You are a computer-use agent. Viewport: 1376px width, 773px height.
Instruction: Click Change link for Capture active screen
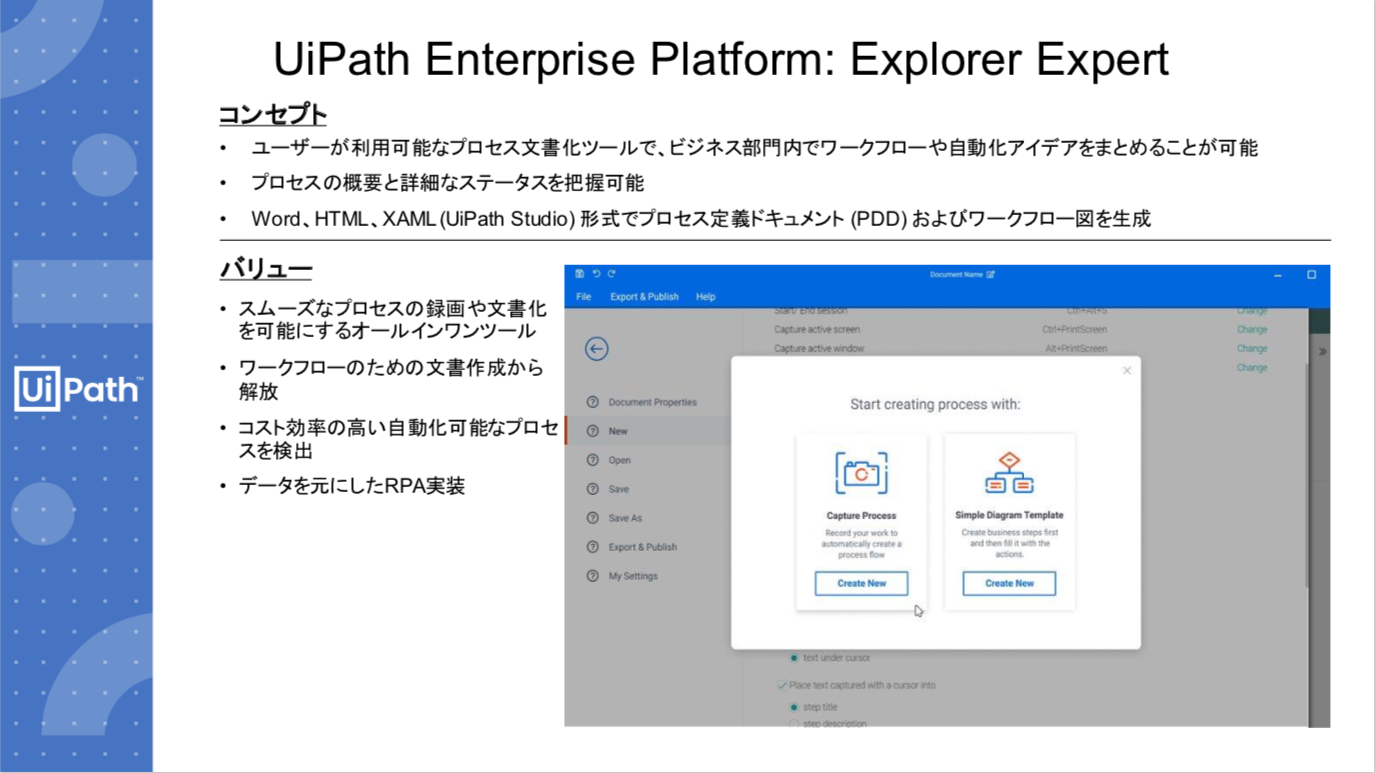click(x=1252, y=330)
